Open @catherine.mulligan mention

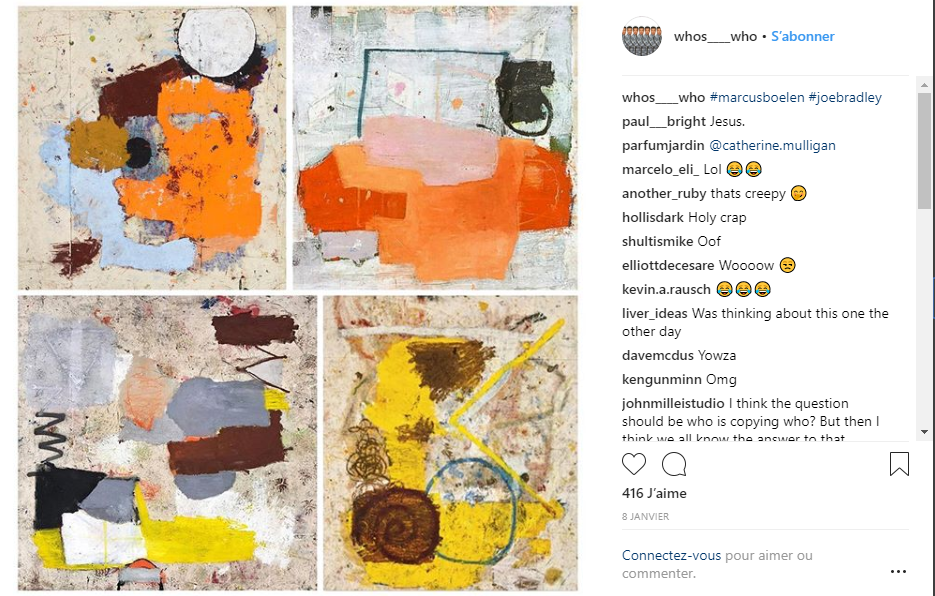pos(772,146)
